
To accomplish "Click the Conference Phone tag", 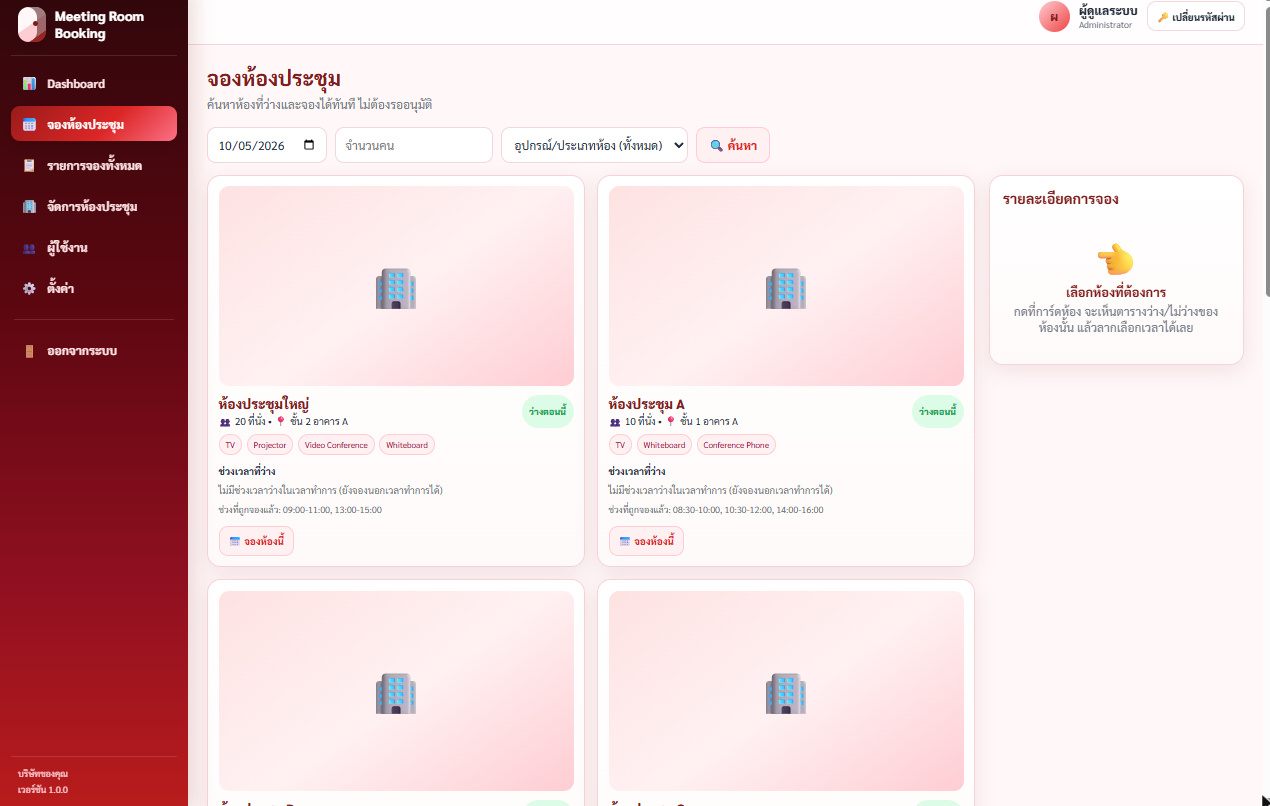I will coord(736,445).
